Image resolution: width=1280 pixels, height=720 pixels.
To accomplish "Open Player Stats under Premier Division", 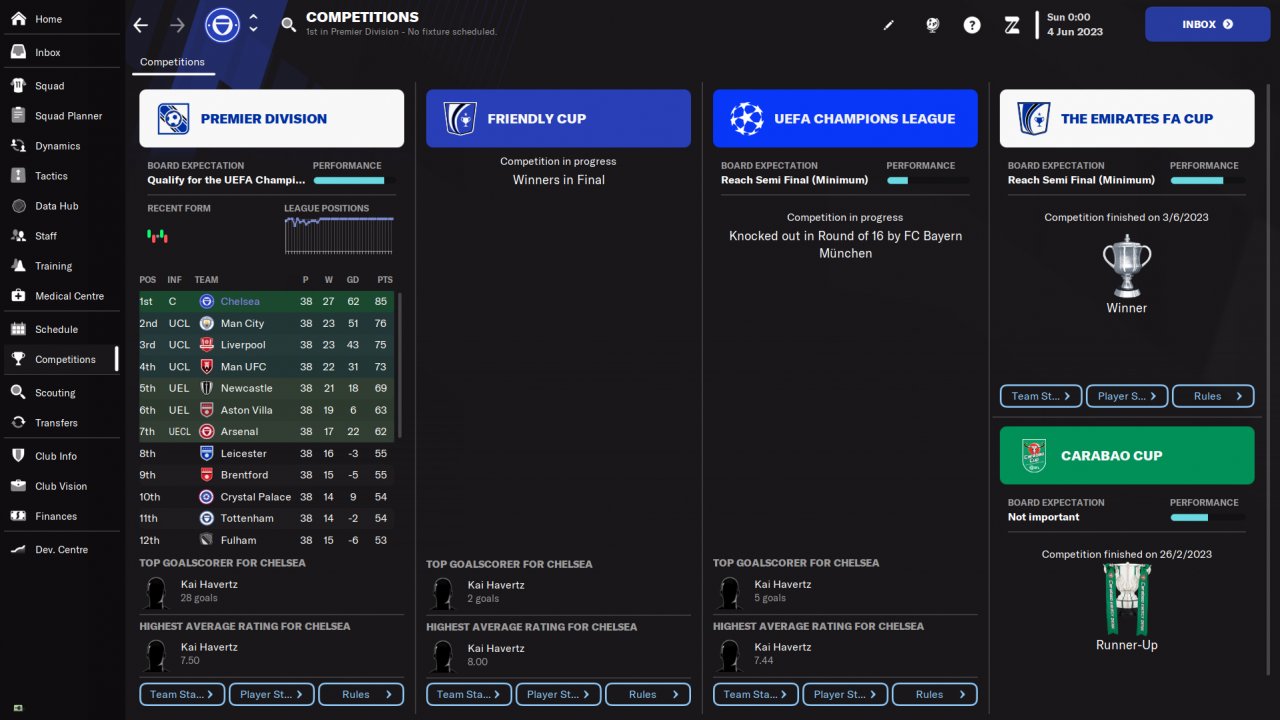I will tap(272, 694).
